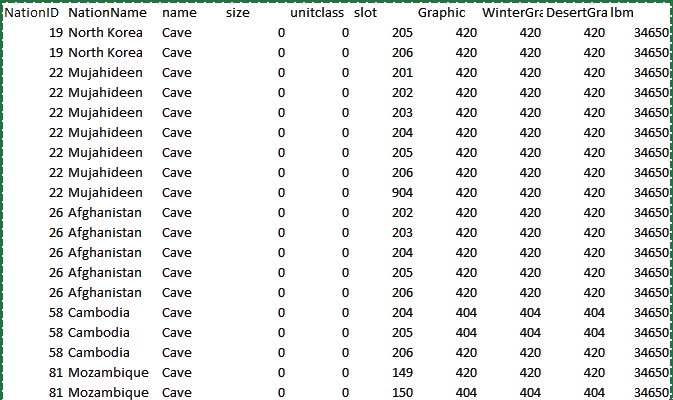Image resolution: width=673 pixels, height=400 pixels.
Task: Select the NationName header cell
Action: (107, 14)
